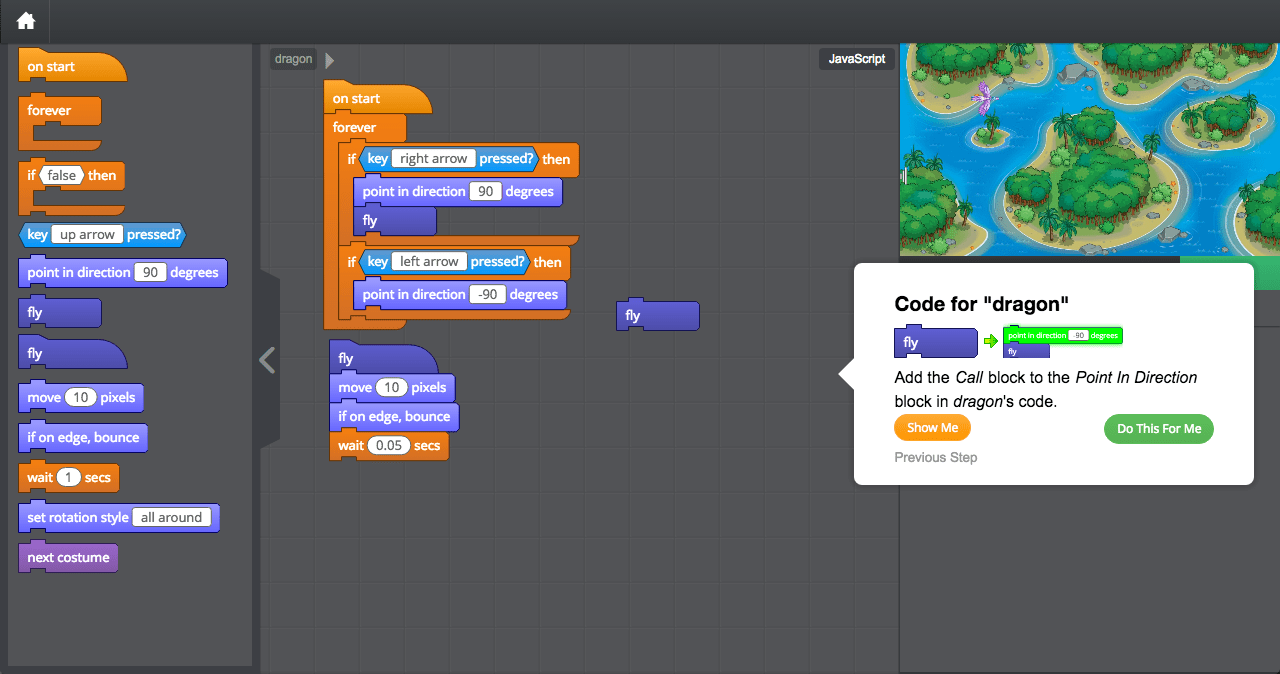1280x674 pixels.
Task: Collapse the block palette with the chevron arrow
Action: coord(267,360)
